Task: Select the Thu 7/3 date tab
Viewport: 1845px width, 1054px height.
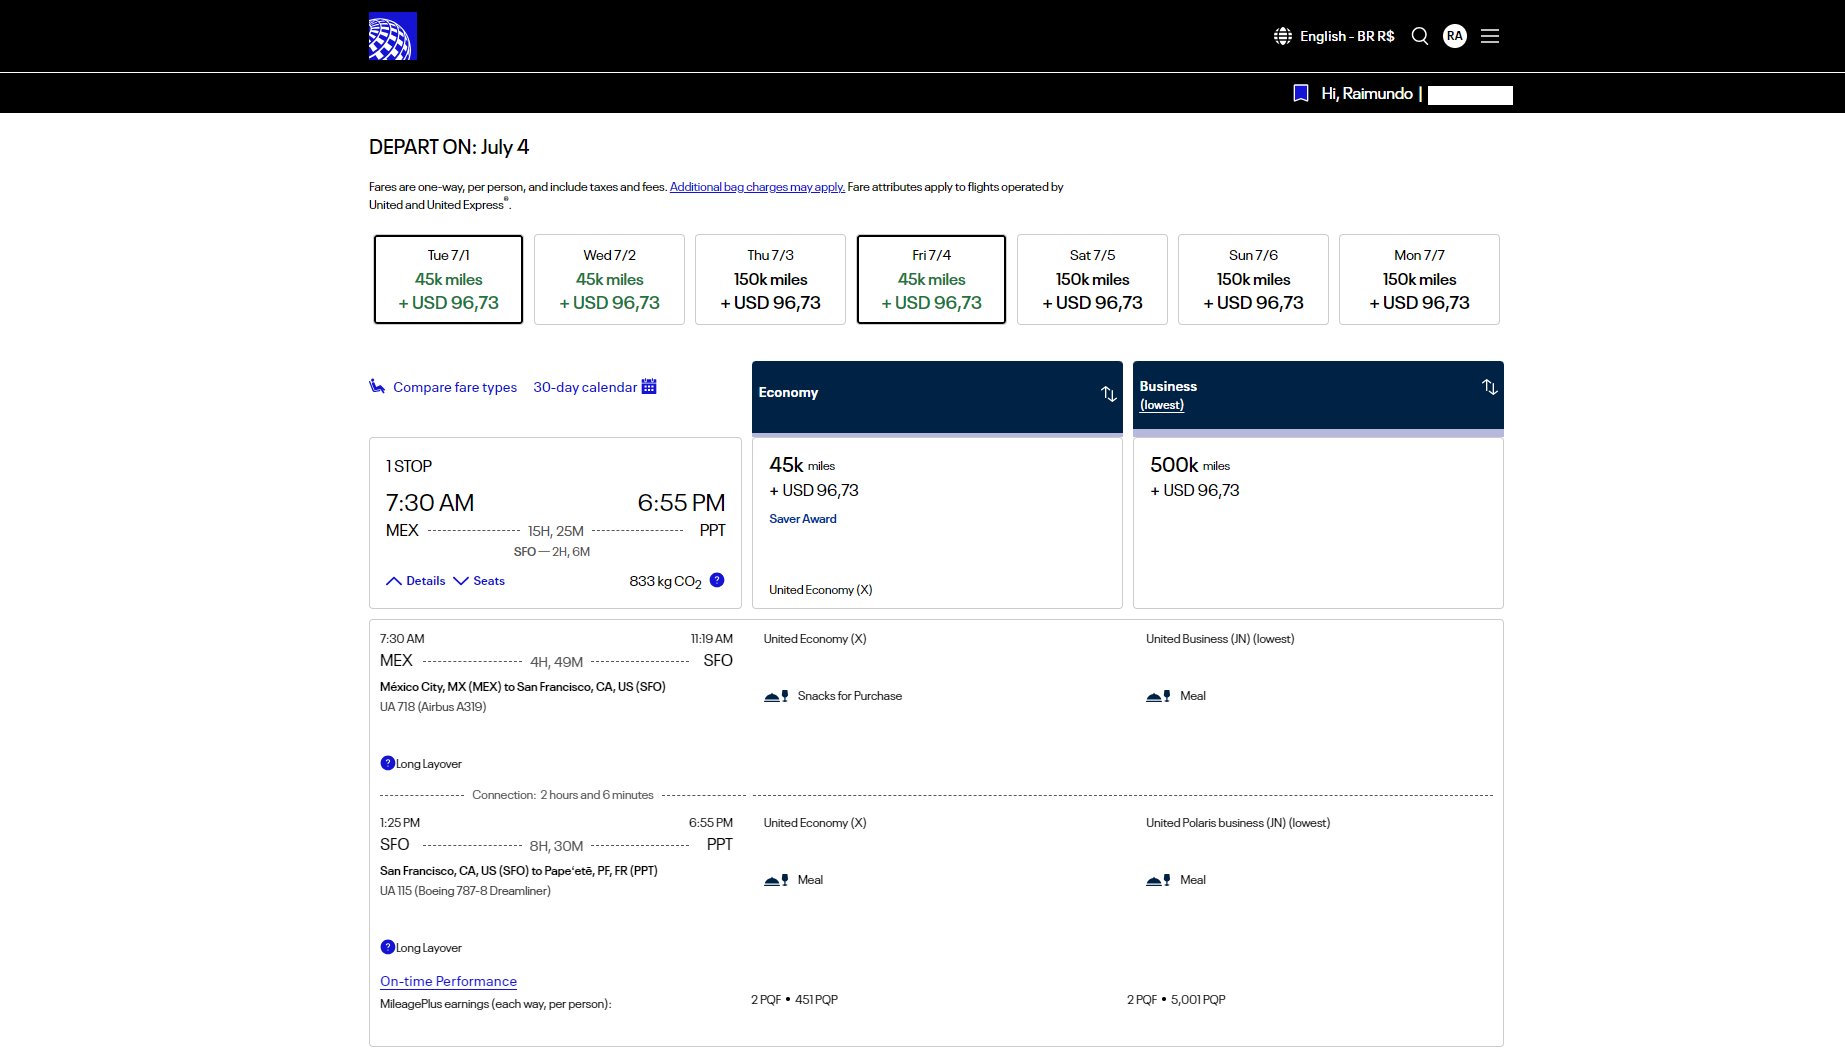Action: pyautogui.click(x=771, y=279)
